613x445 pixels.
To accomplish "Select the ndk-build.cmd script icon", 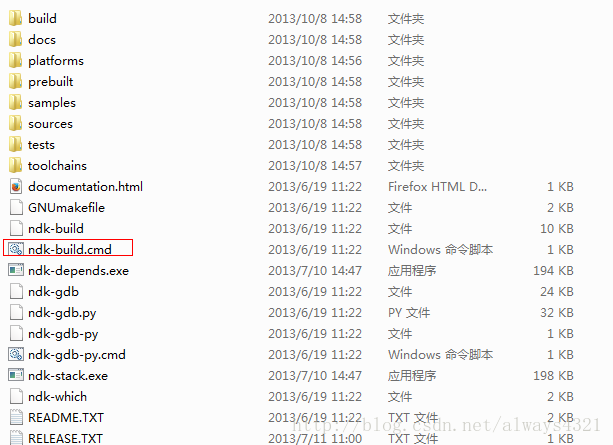I will pos(16,249).
